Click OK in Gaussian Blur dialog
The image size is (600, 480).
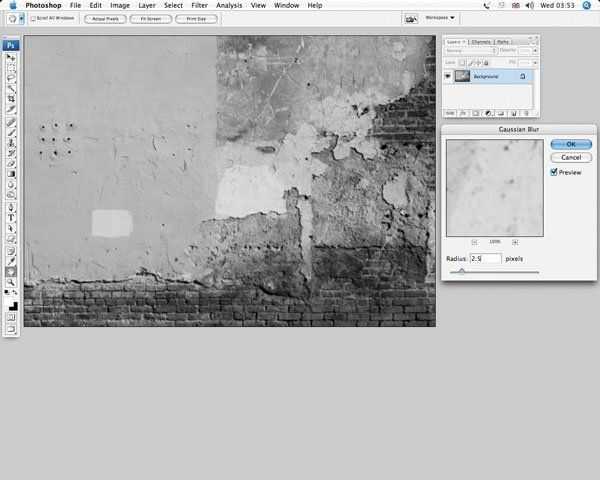click(570, 144)
